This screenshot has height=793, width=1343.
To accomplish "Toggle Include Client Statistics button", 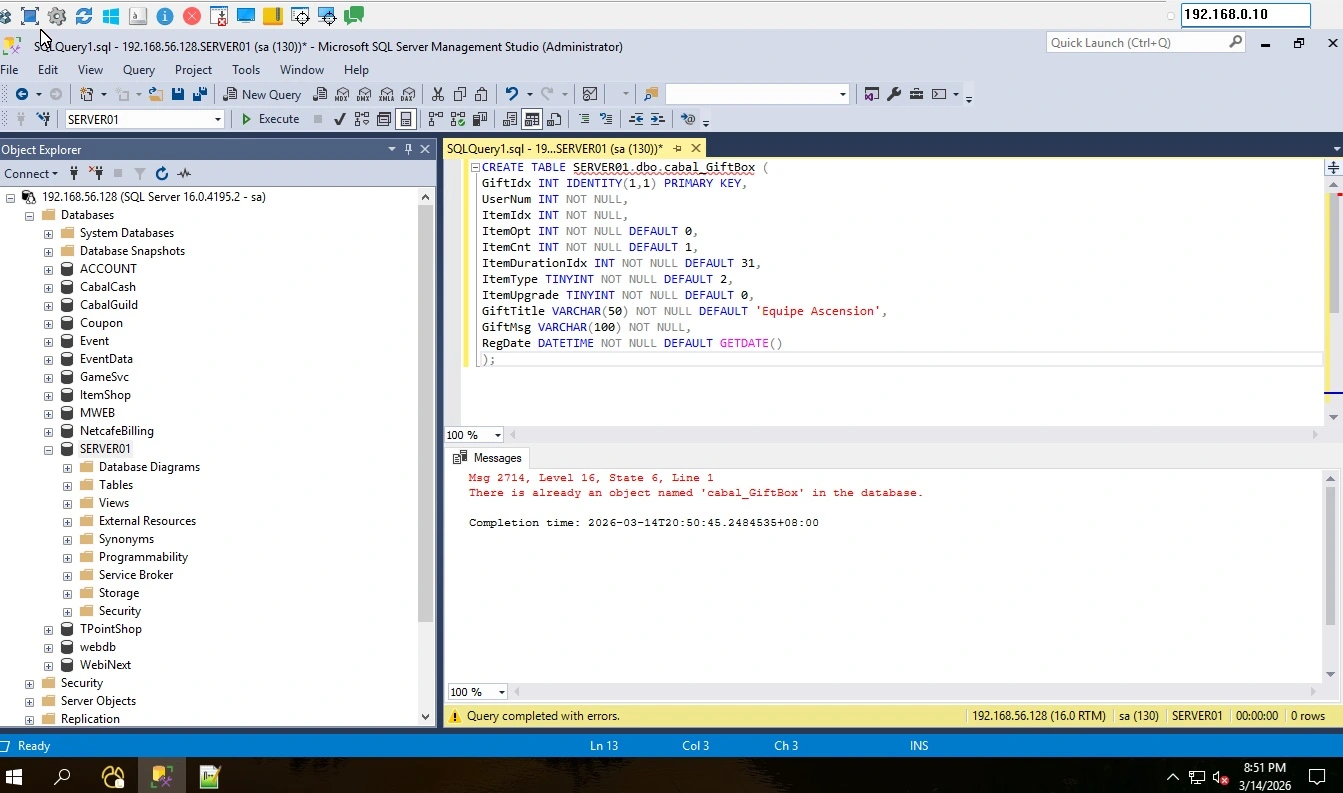I will click(479, 119).
